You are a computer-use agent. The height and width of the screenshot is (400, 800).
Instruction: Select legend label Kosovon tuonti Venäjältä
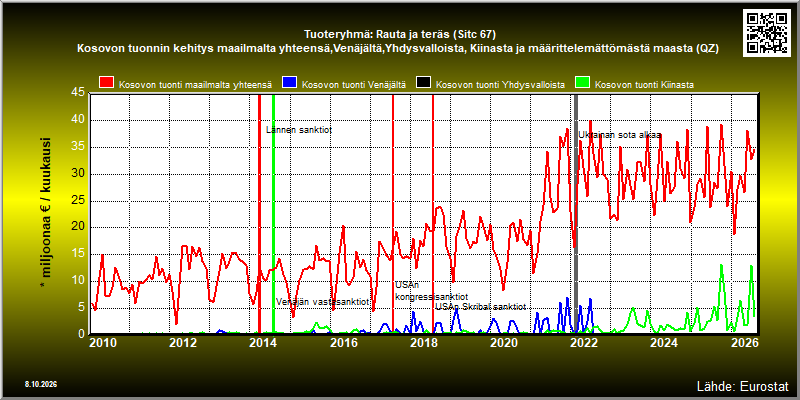(x=354, y=85)
